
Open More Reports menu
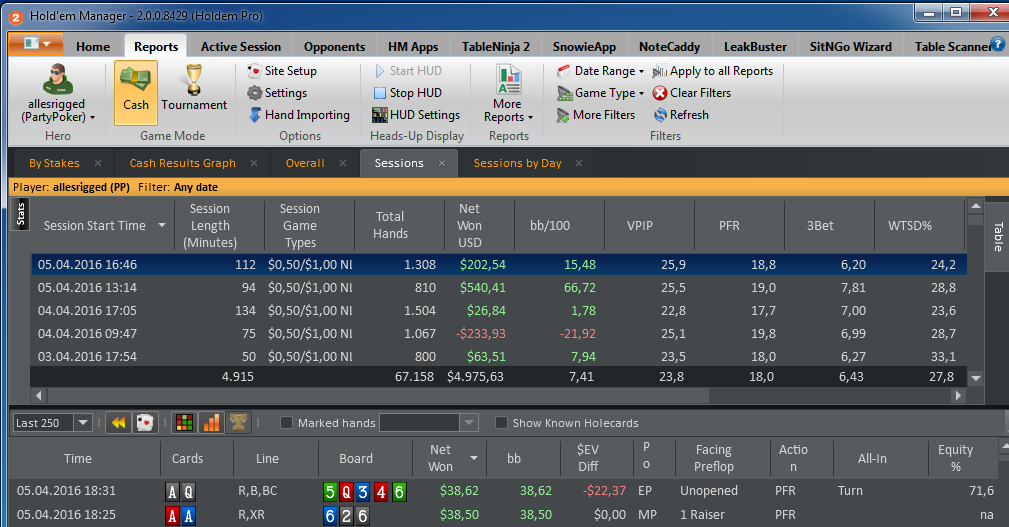(508, 94)
